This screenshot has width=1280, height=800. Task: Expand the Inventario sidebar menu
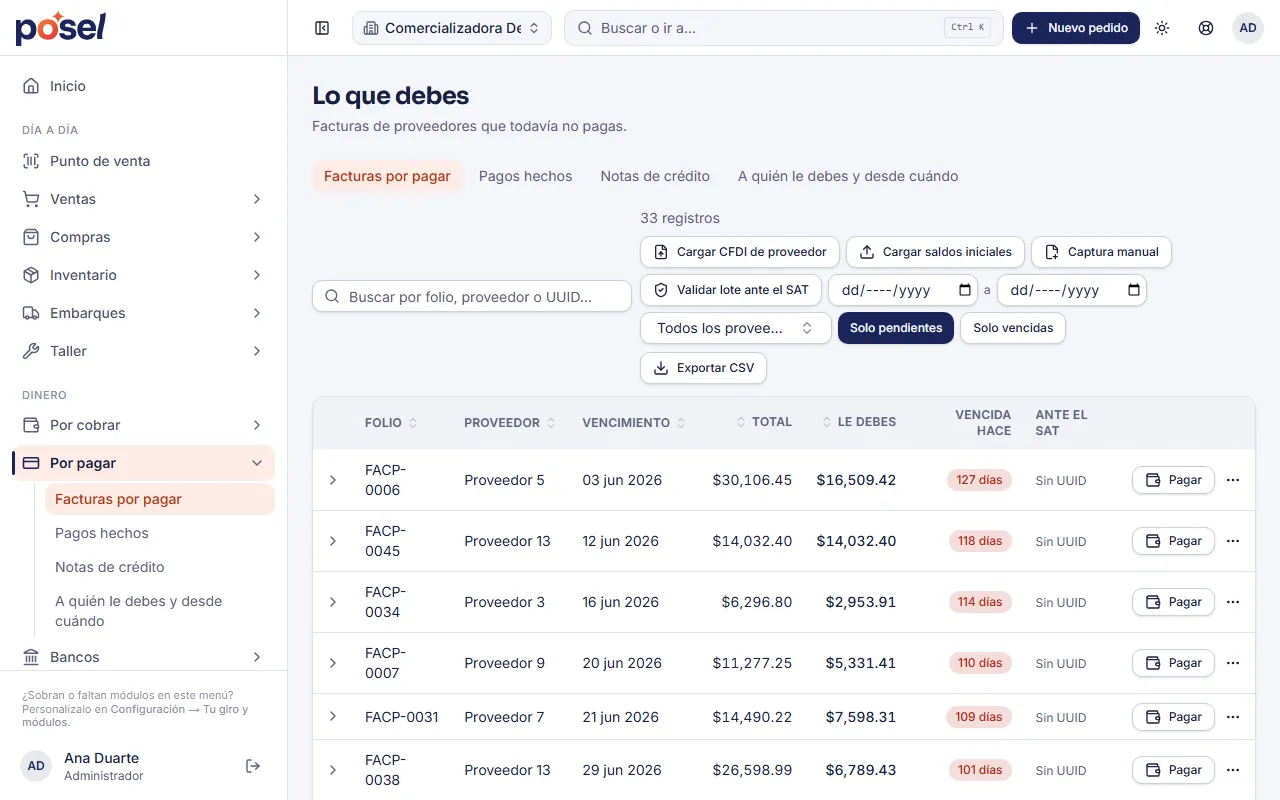point(143,275)
